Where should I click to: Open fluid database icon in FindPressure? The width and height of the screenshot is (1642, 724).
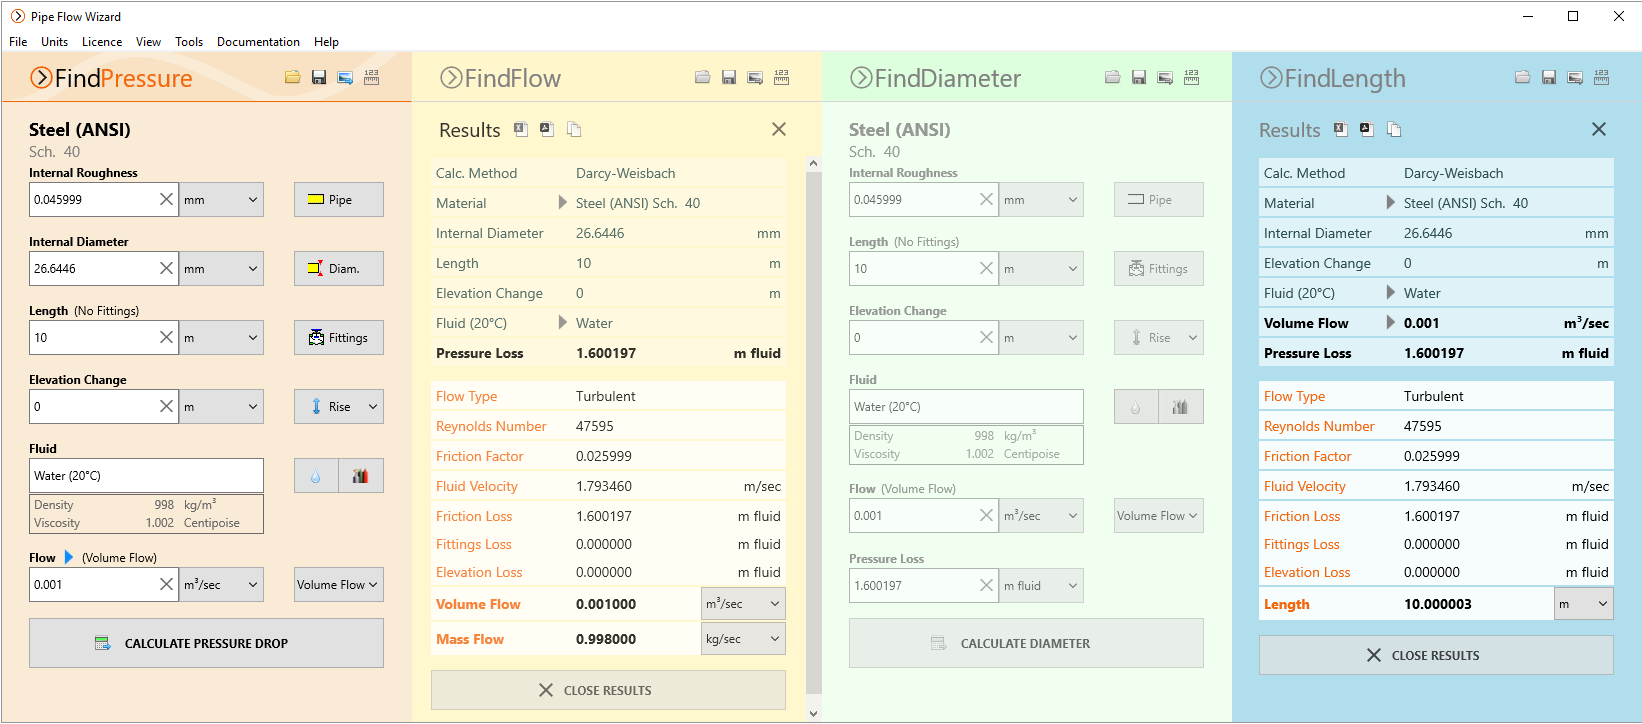point(361,476)
